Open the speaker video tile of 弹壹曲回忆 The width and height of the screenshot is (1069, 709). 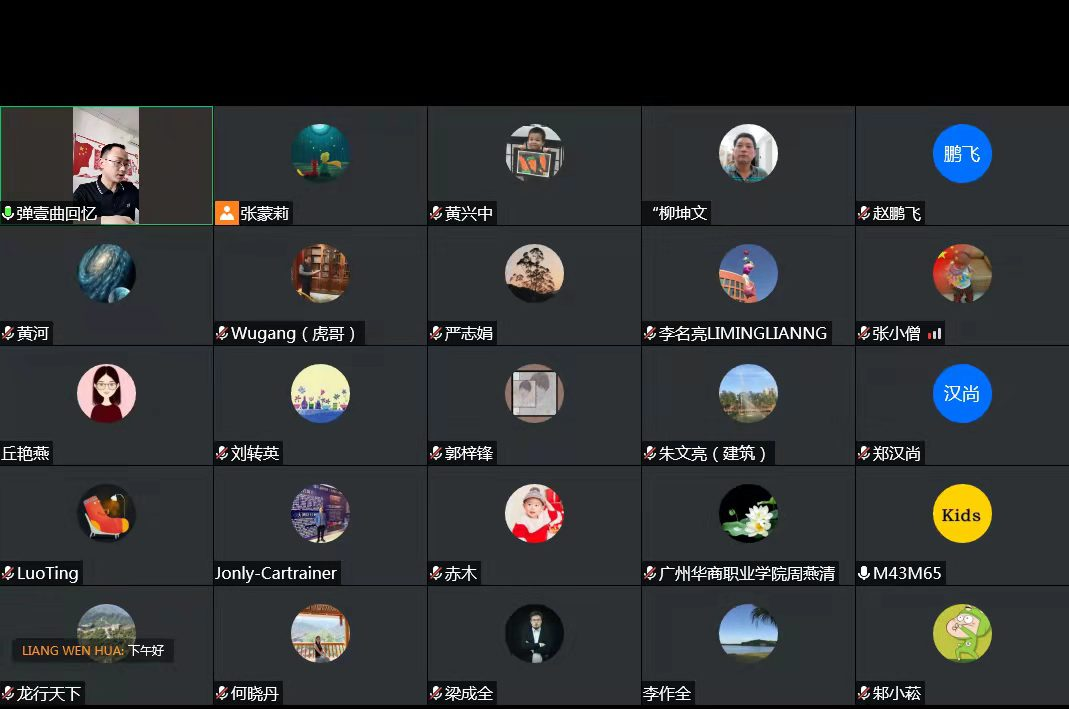(106, 165)
